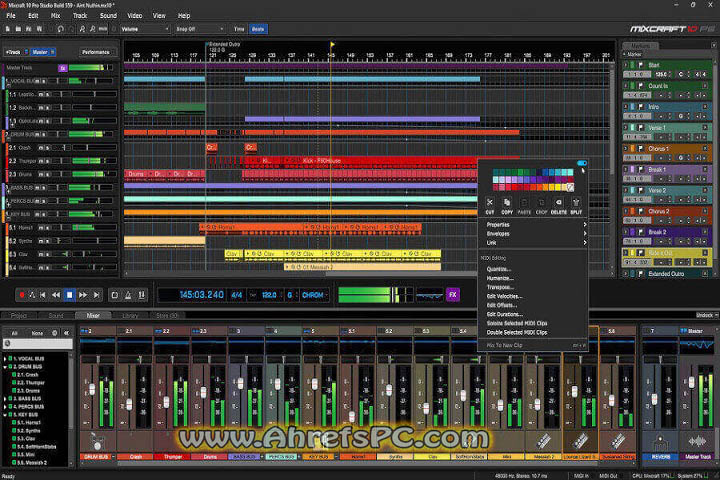720x480 pixels.
Task: Expand the Properties submenu arrow
Action: coord(585,225)
